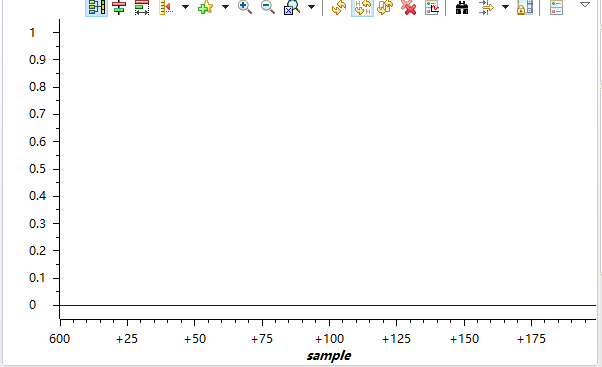Click the '+25' x-axis tick label
The image size is (602, 367).
(x=127, y=339)
